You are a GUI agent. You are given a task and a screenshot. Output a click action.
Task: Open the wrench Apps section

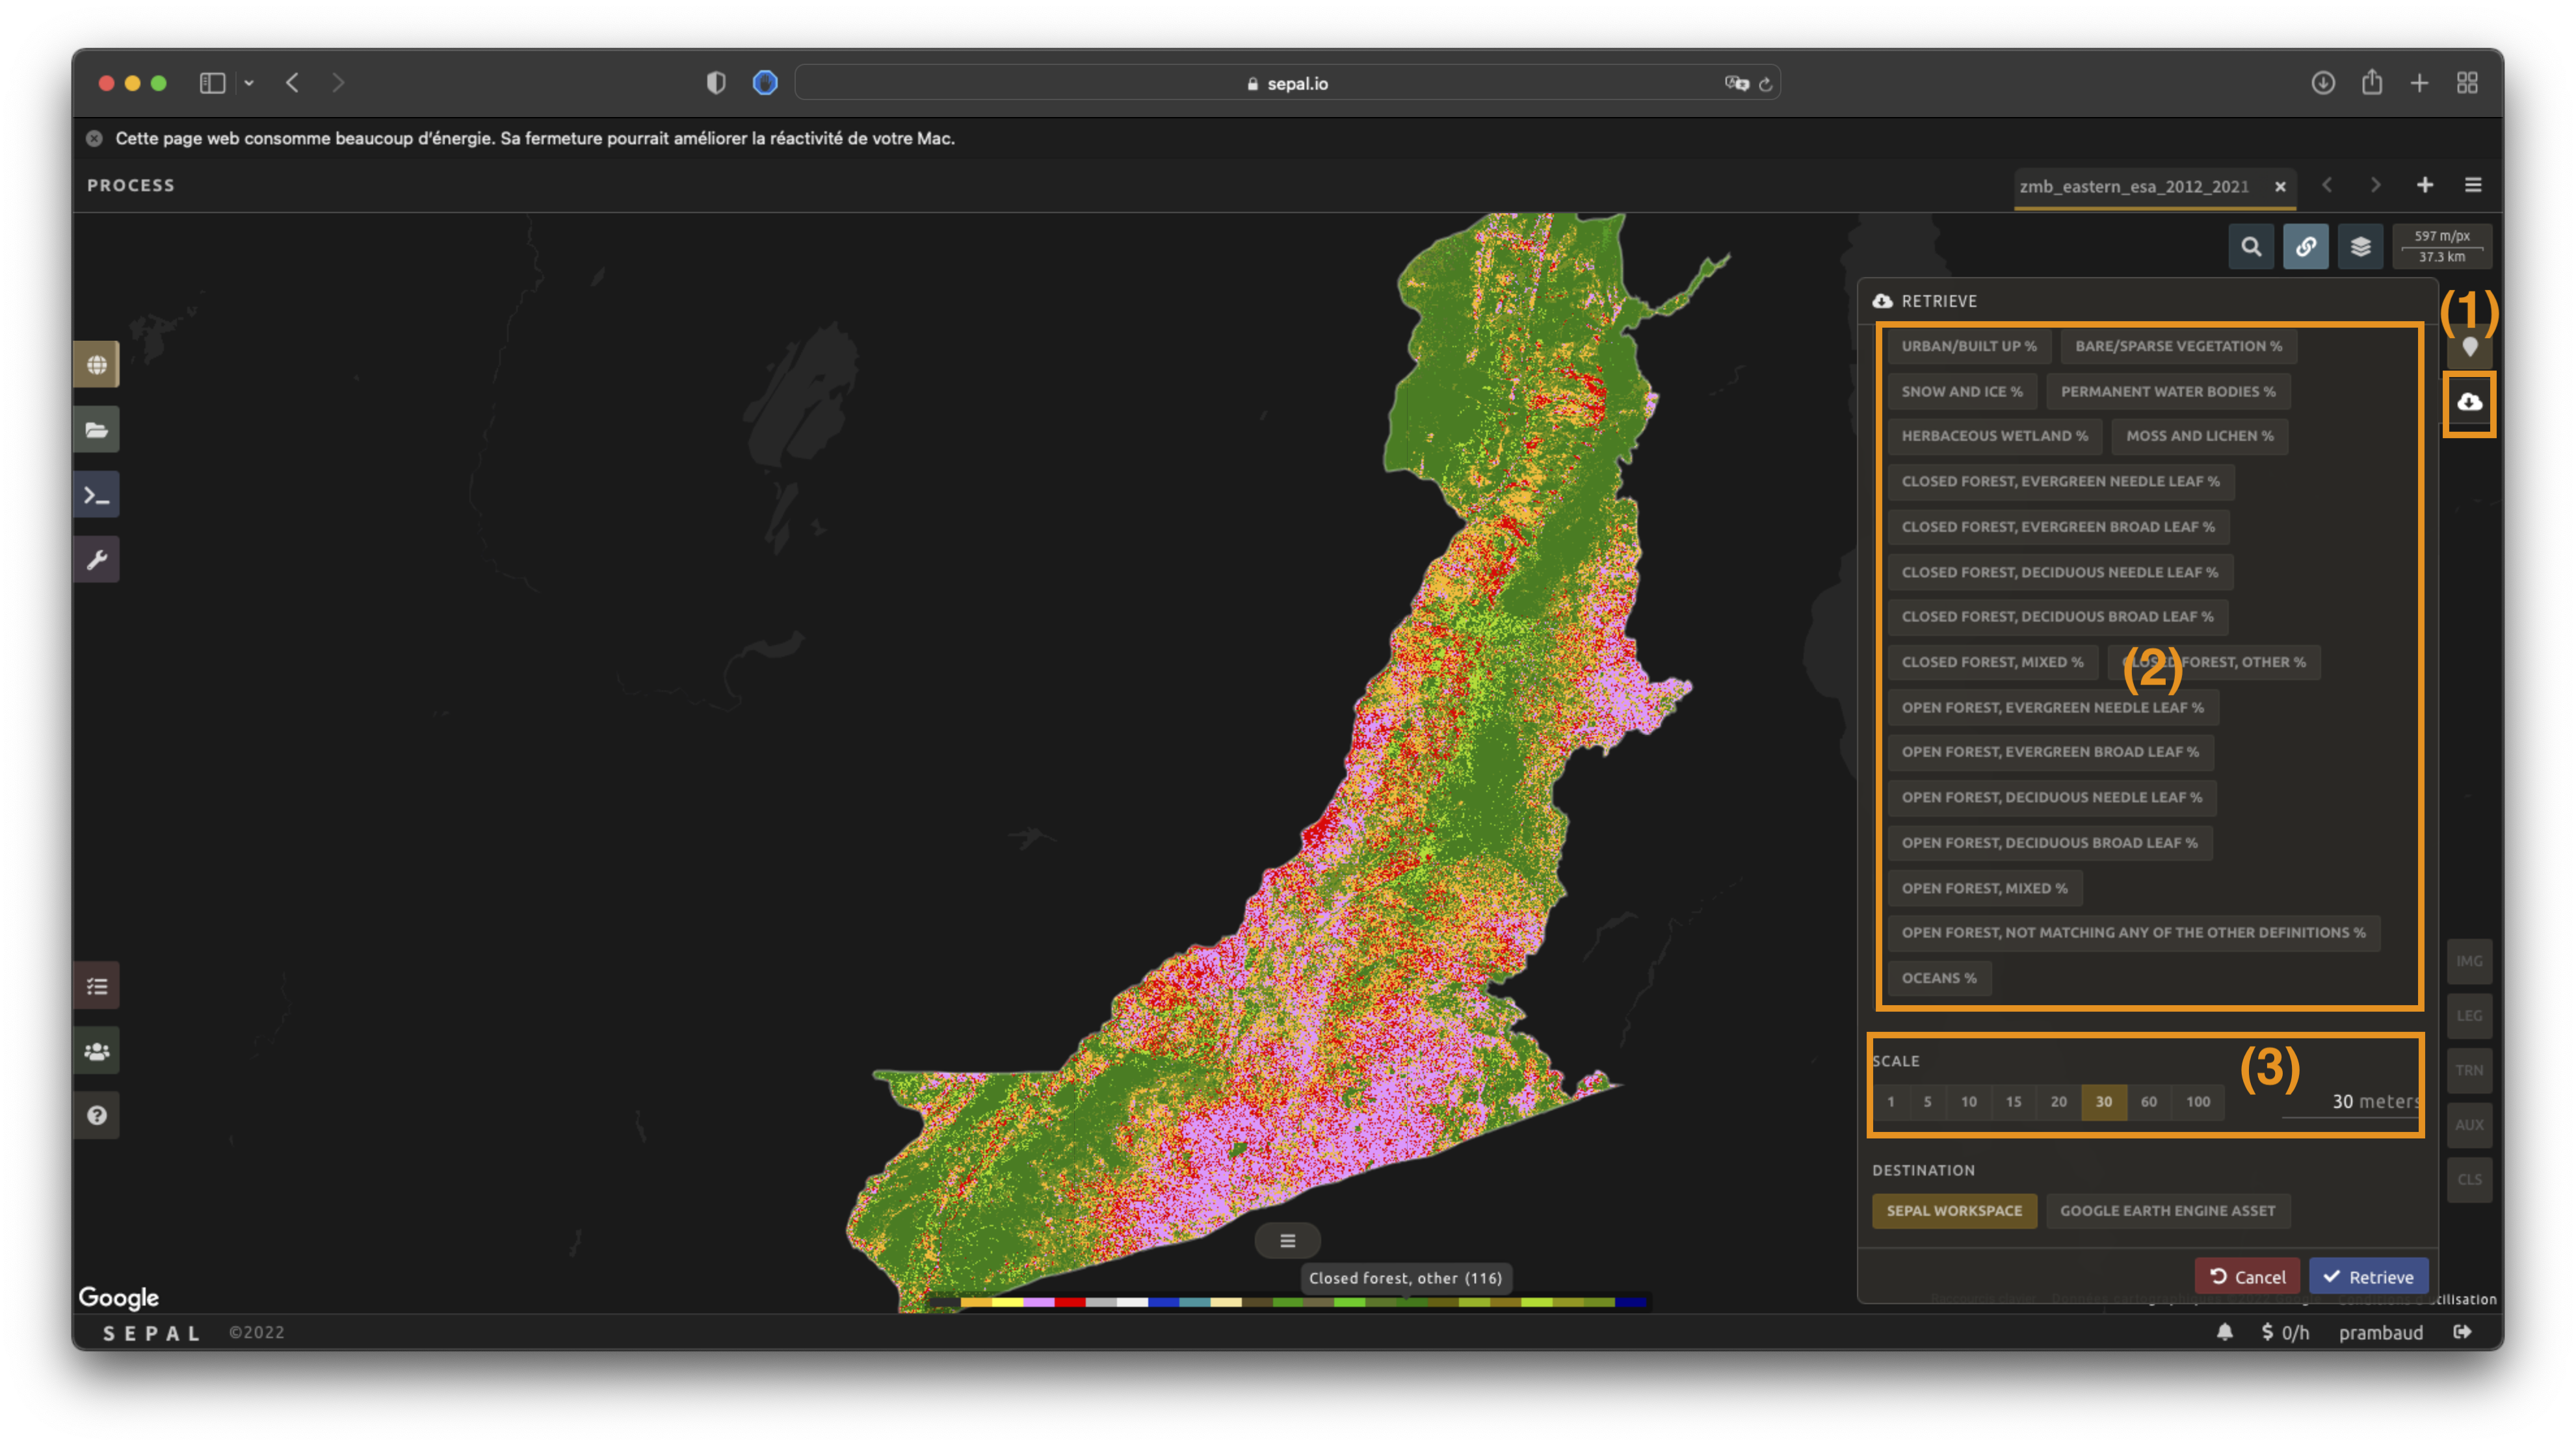pyautogui.click(x=96, y=559)
